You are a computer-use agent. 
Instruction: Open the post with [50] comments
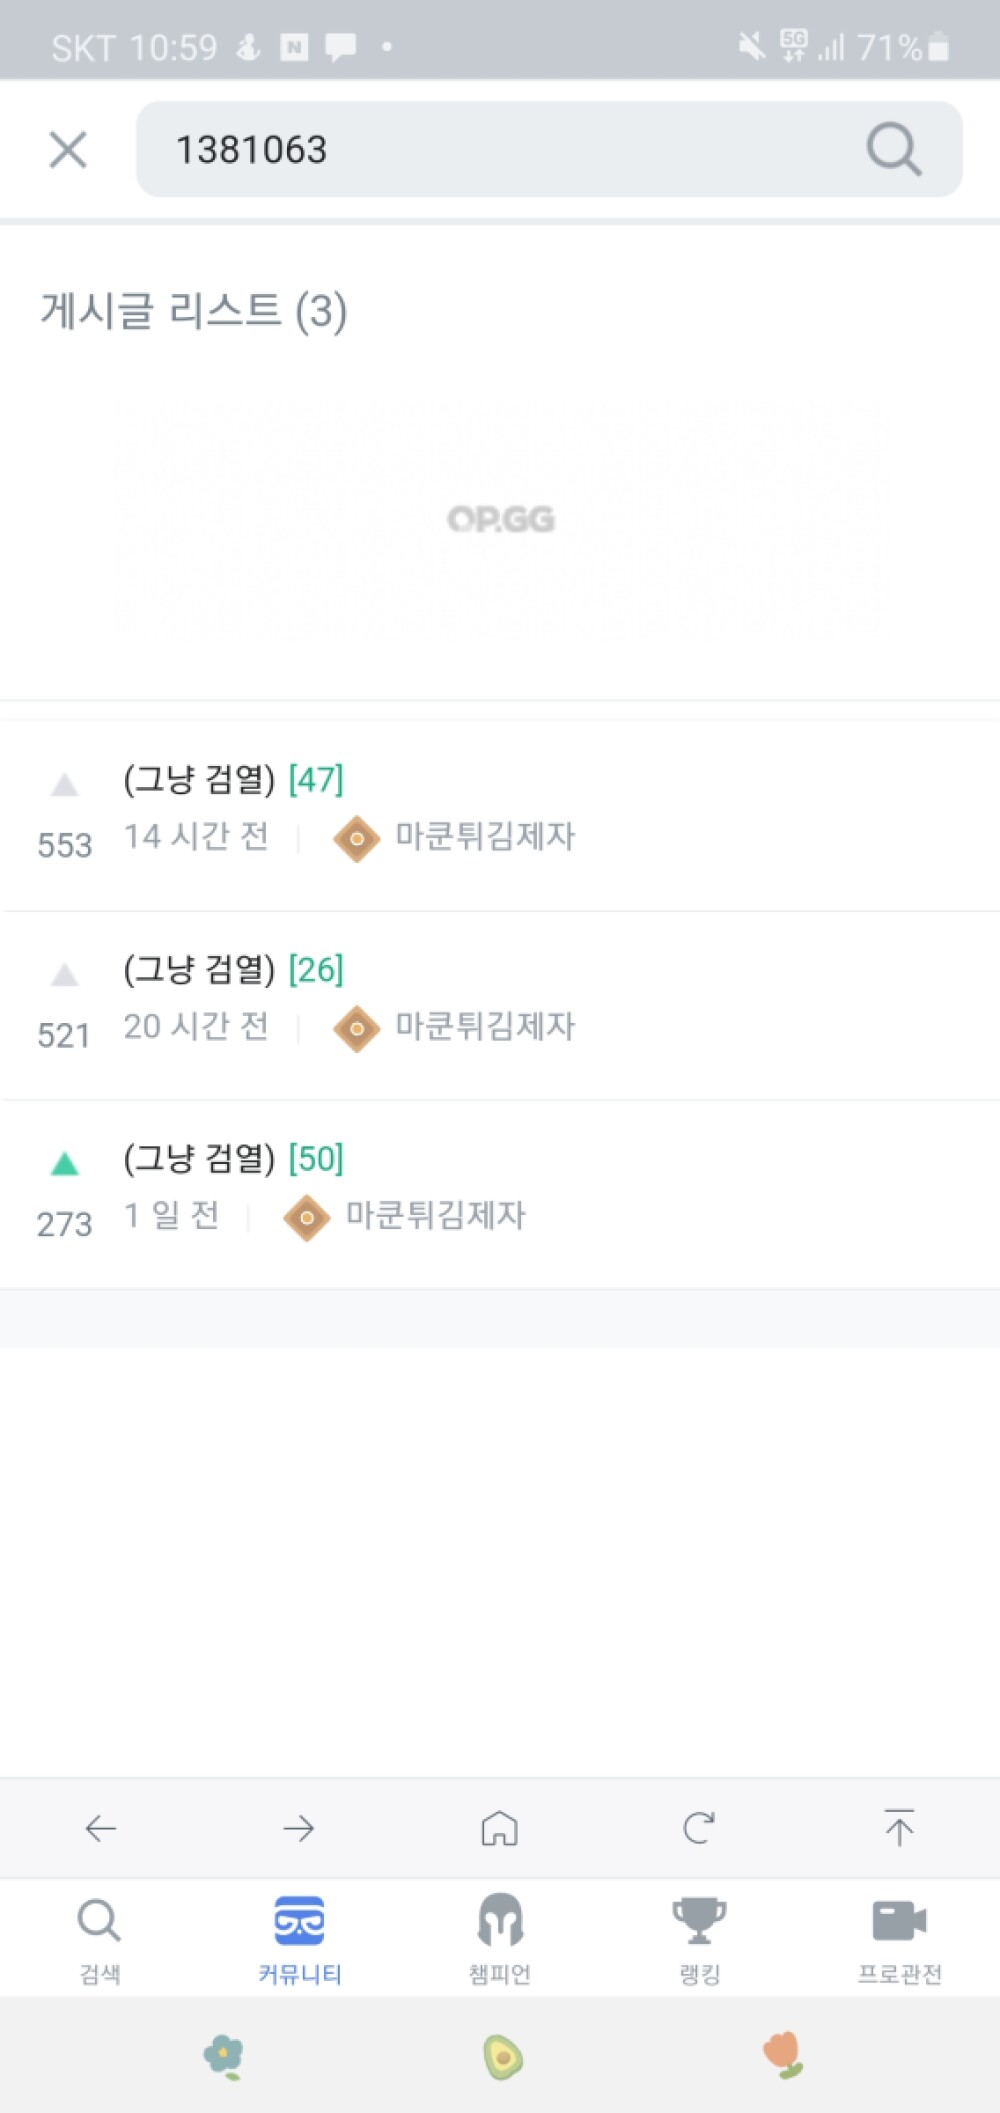(233, 1159)
